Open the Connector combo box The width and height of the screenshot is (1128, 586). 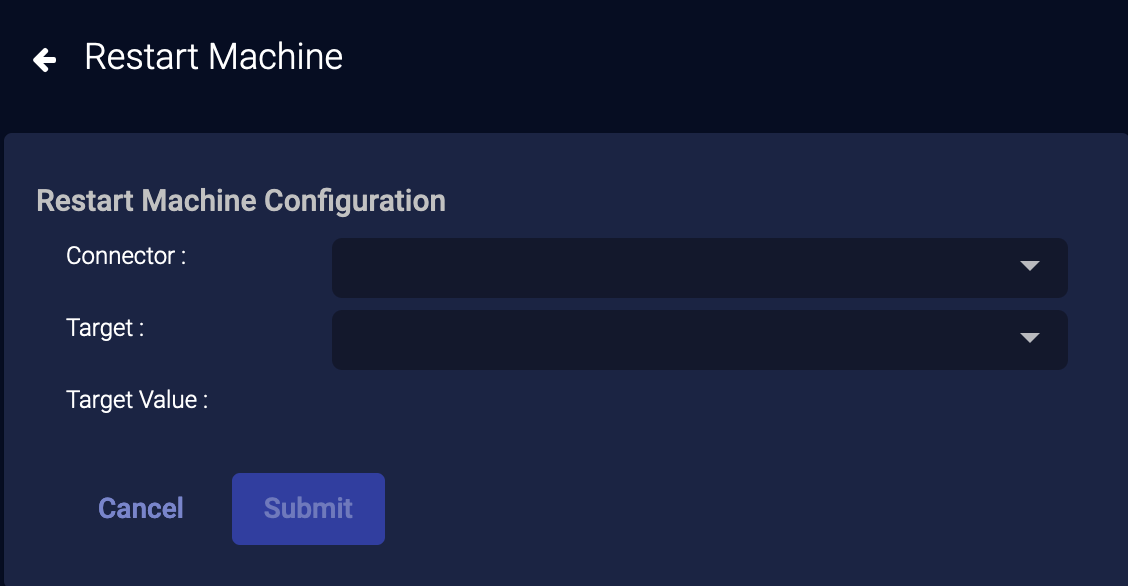pos(699,268)
